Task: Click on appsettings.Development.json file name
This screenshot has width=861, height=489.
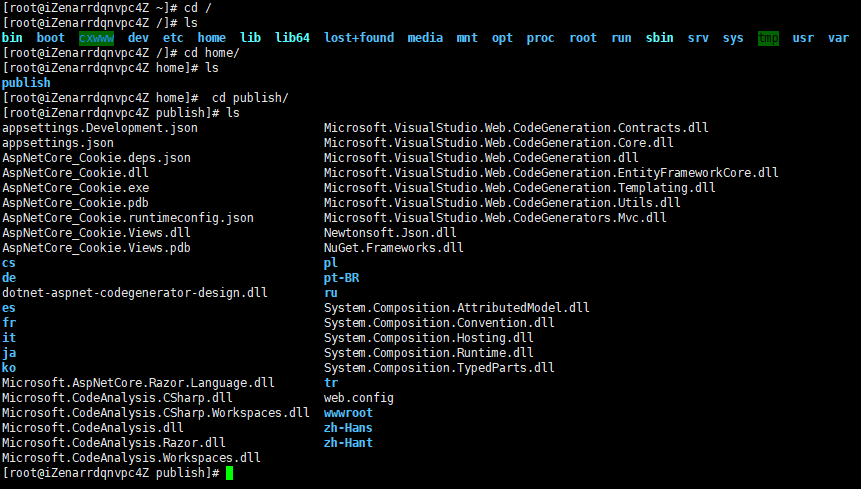Action: click(x=100, y=128)
